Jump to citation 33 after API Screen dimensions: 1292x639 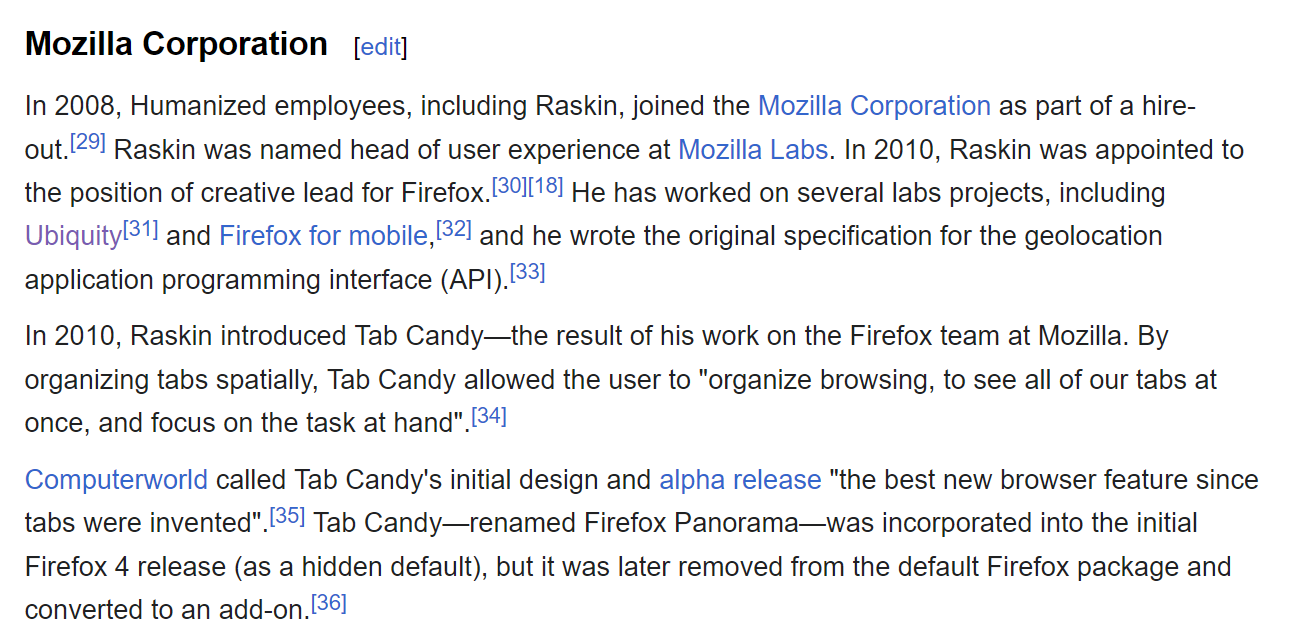(528, 272)
